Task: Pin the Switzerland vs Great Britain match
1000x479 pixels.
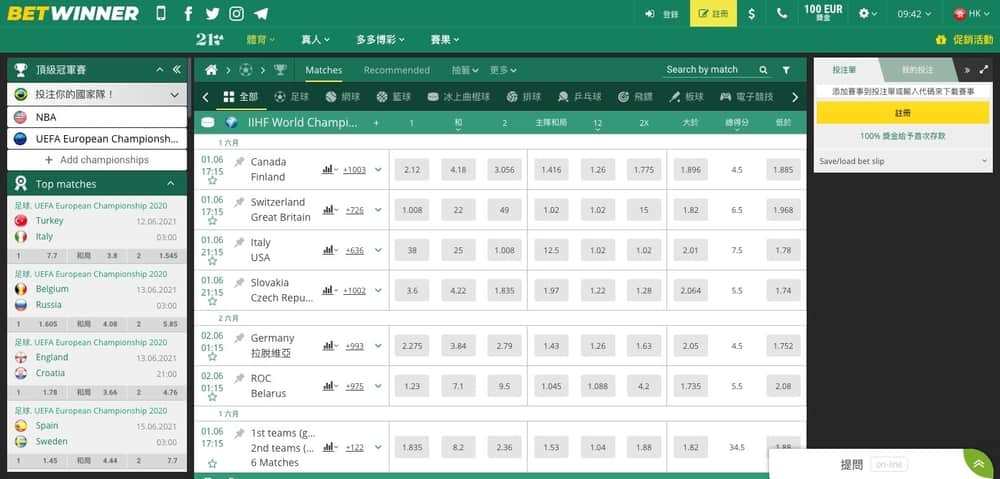Action: [x=239, y=202]
